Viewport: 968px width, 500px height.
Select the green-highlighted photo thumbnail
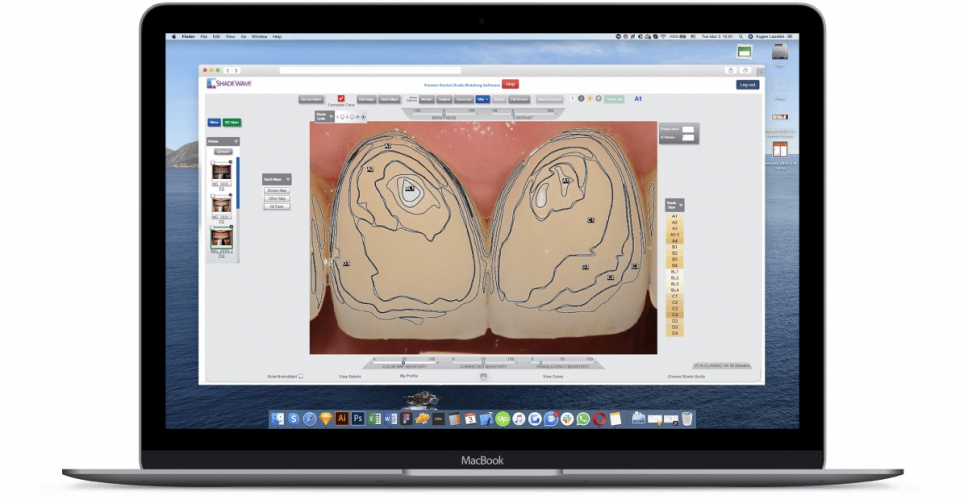(x=222, y=237)
